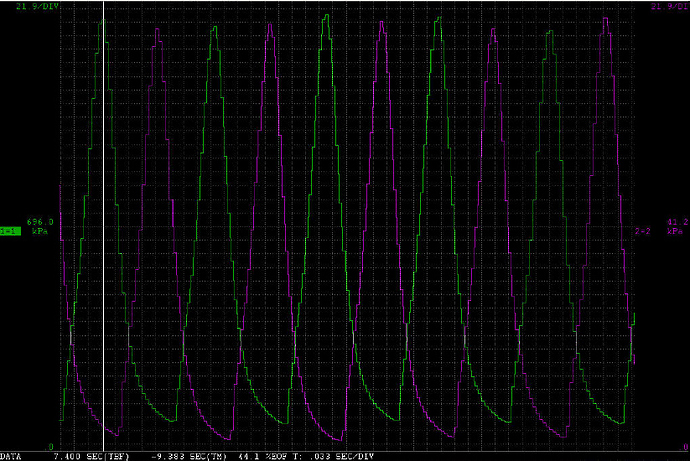The width and height of the screenshot is (690, 461).
Task: Click the first magenta waveform peak
Action: click(x=157, y=28)
